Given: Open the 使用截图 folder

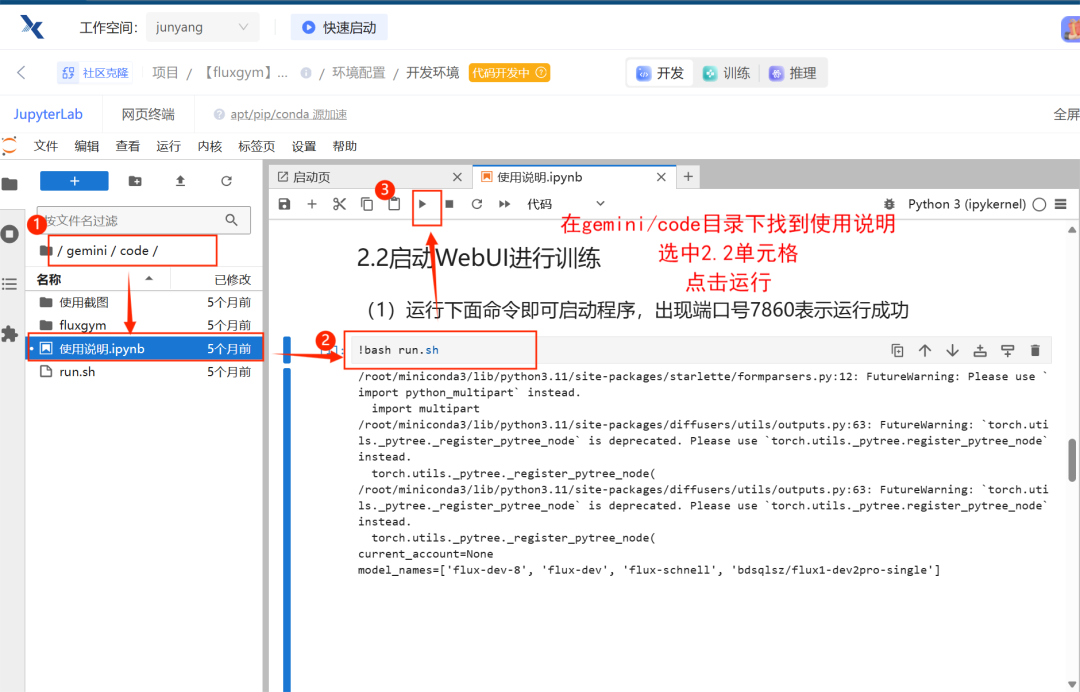Looking at the screenshot, I should (145, 302).
